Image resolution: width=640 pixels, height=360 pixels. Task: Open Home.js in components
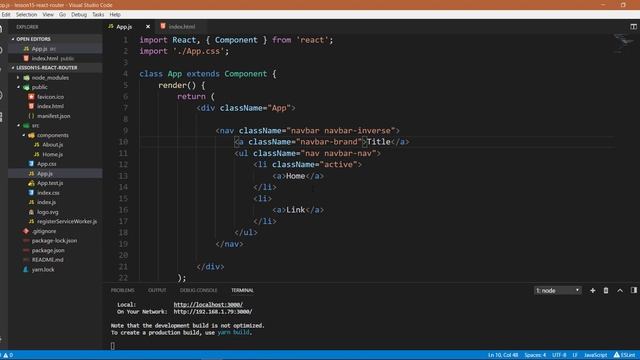[53, 154]
